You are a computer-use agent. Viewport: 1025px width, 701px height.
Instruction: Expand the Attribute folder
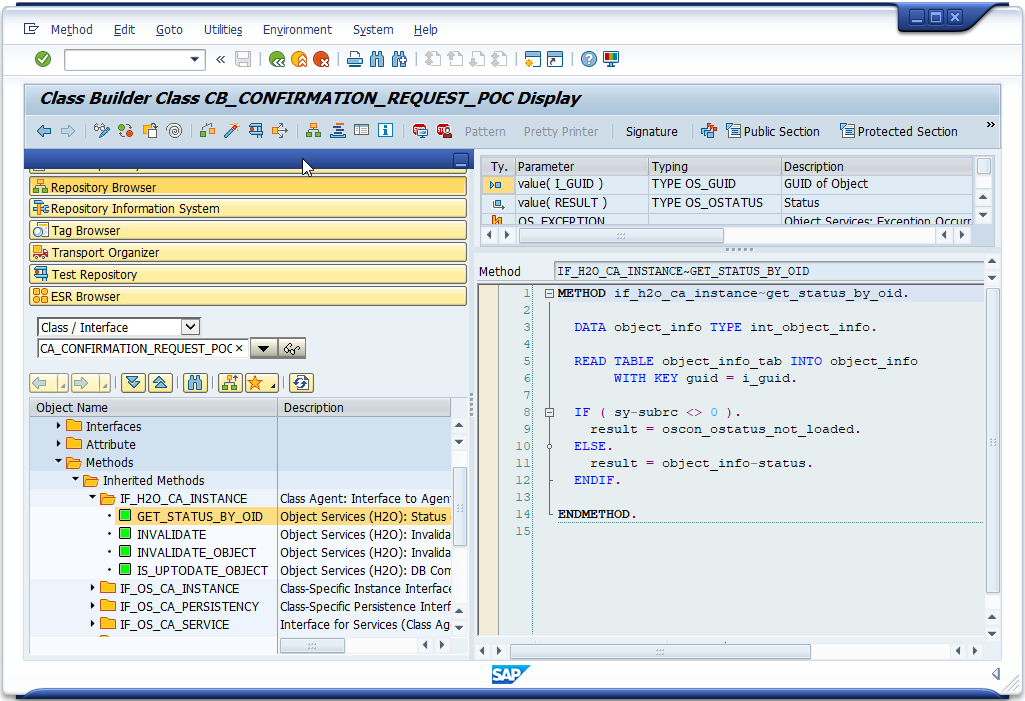pyautogui.click(x=59, y=444)
